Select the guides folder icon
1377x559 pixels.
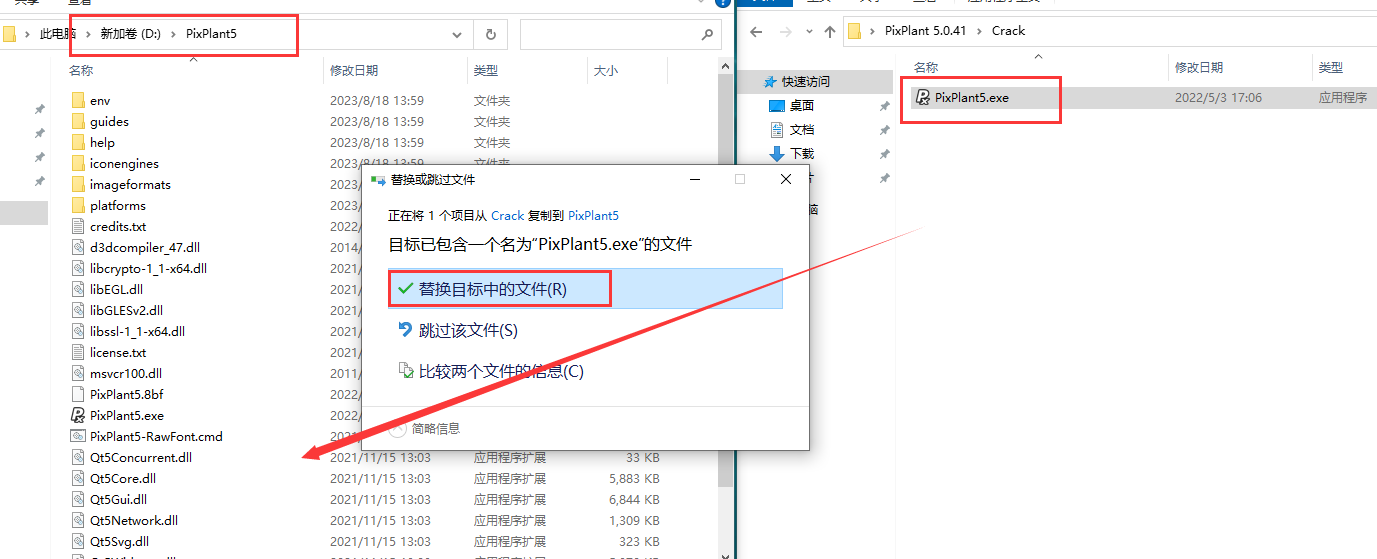[x=78, y=121]
